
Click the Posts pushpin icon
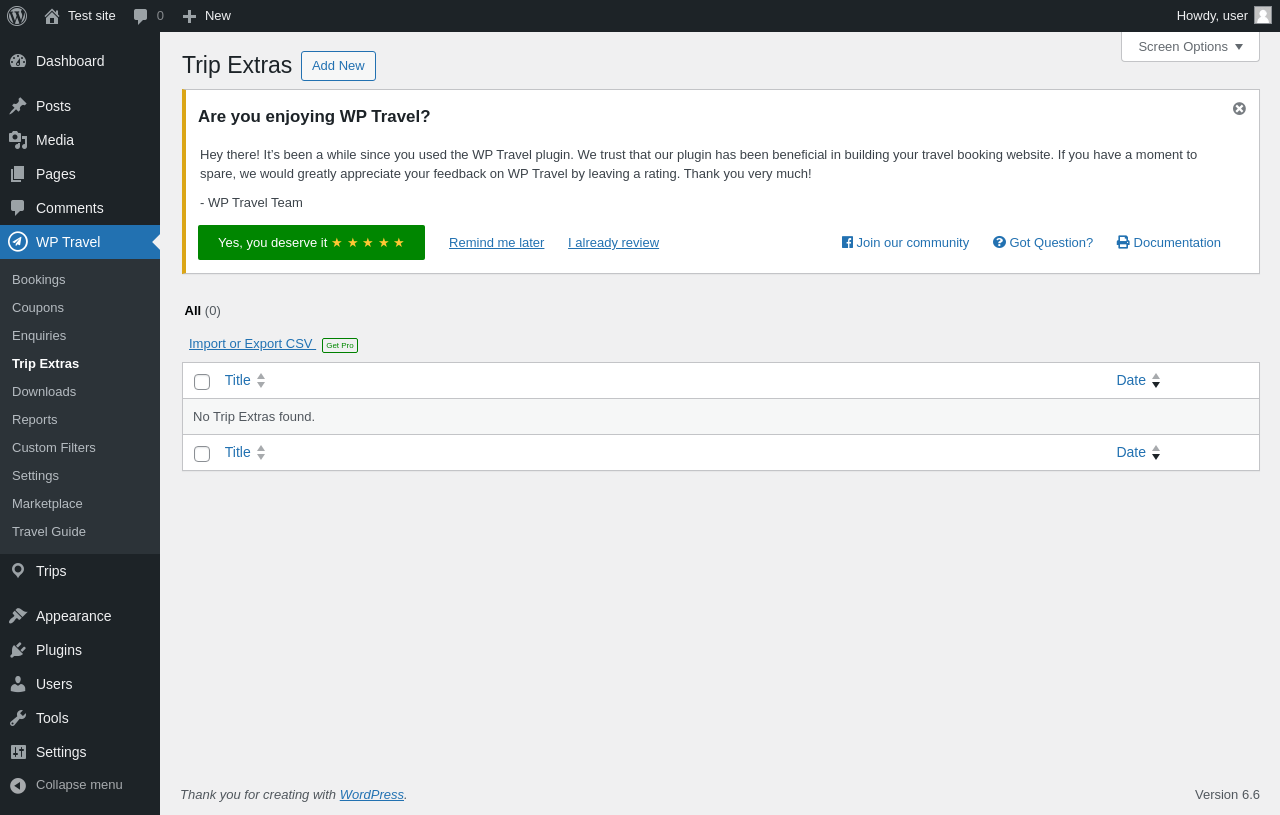coord(18,106)
